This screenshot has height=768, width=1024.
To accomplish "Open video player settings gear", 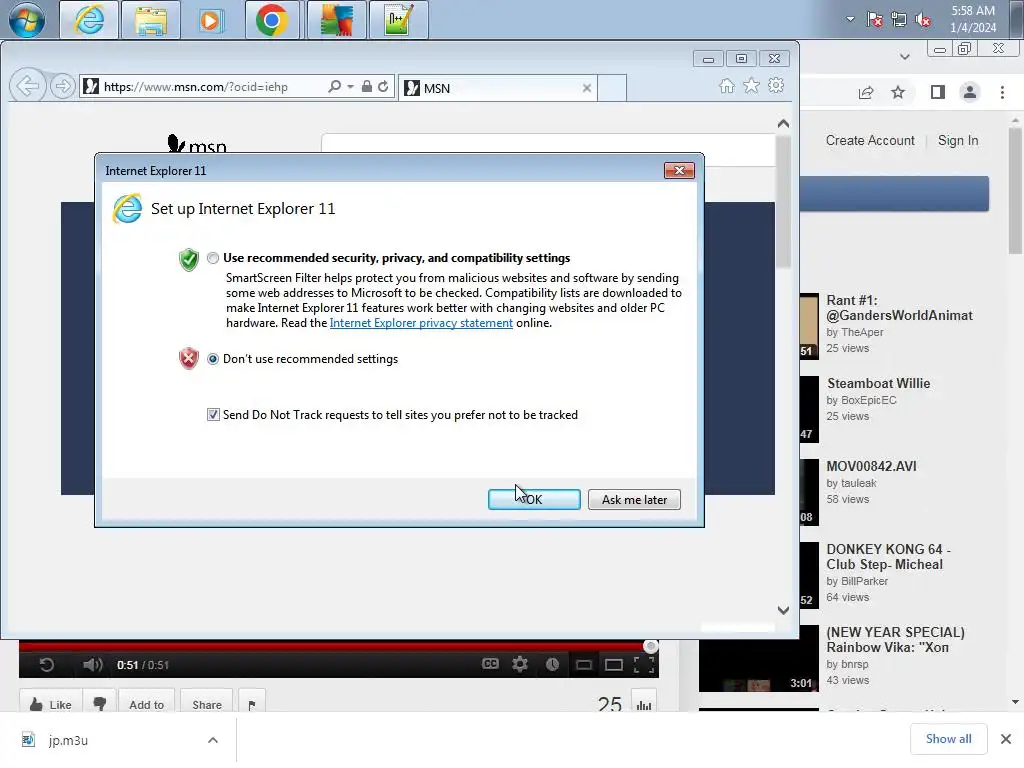I will pos(520,664).
